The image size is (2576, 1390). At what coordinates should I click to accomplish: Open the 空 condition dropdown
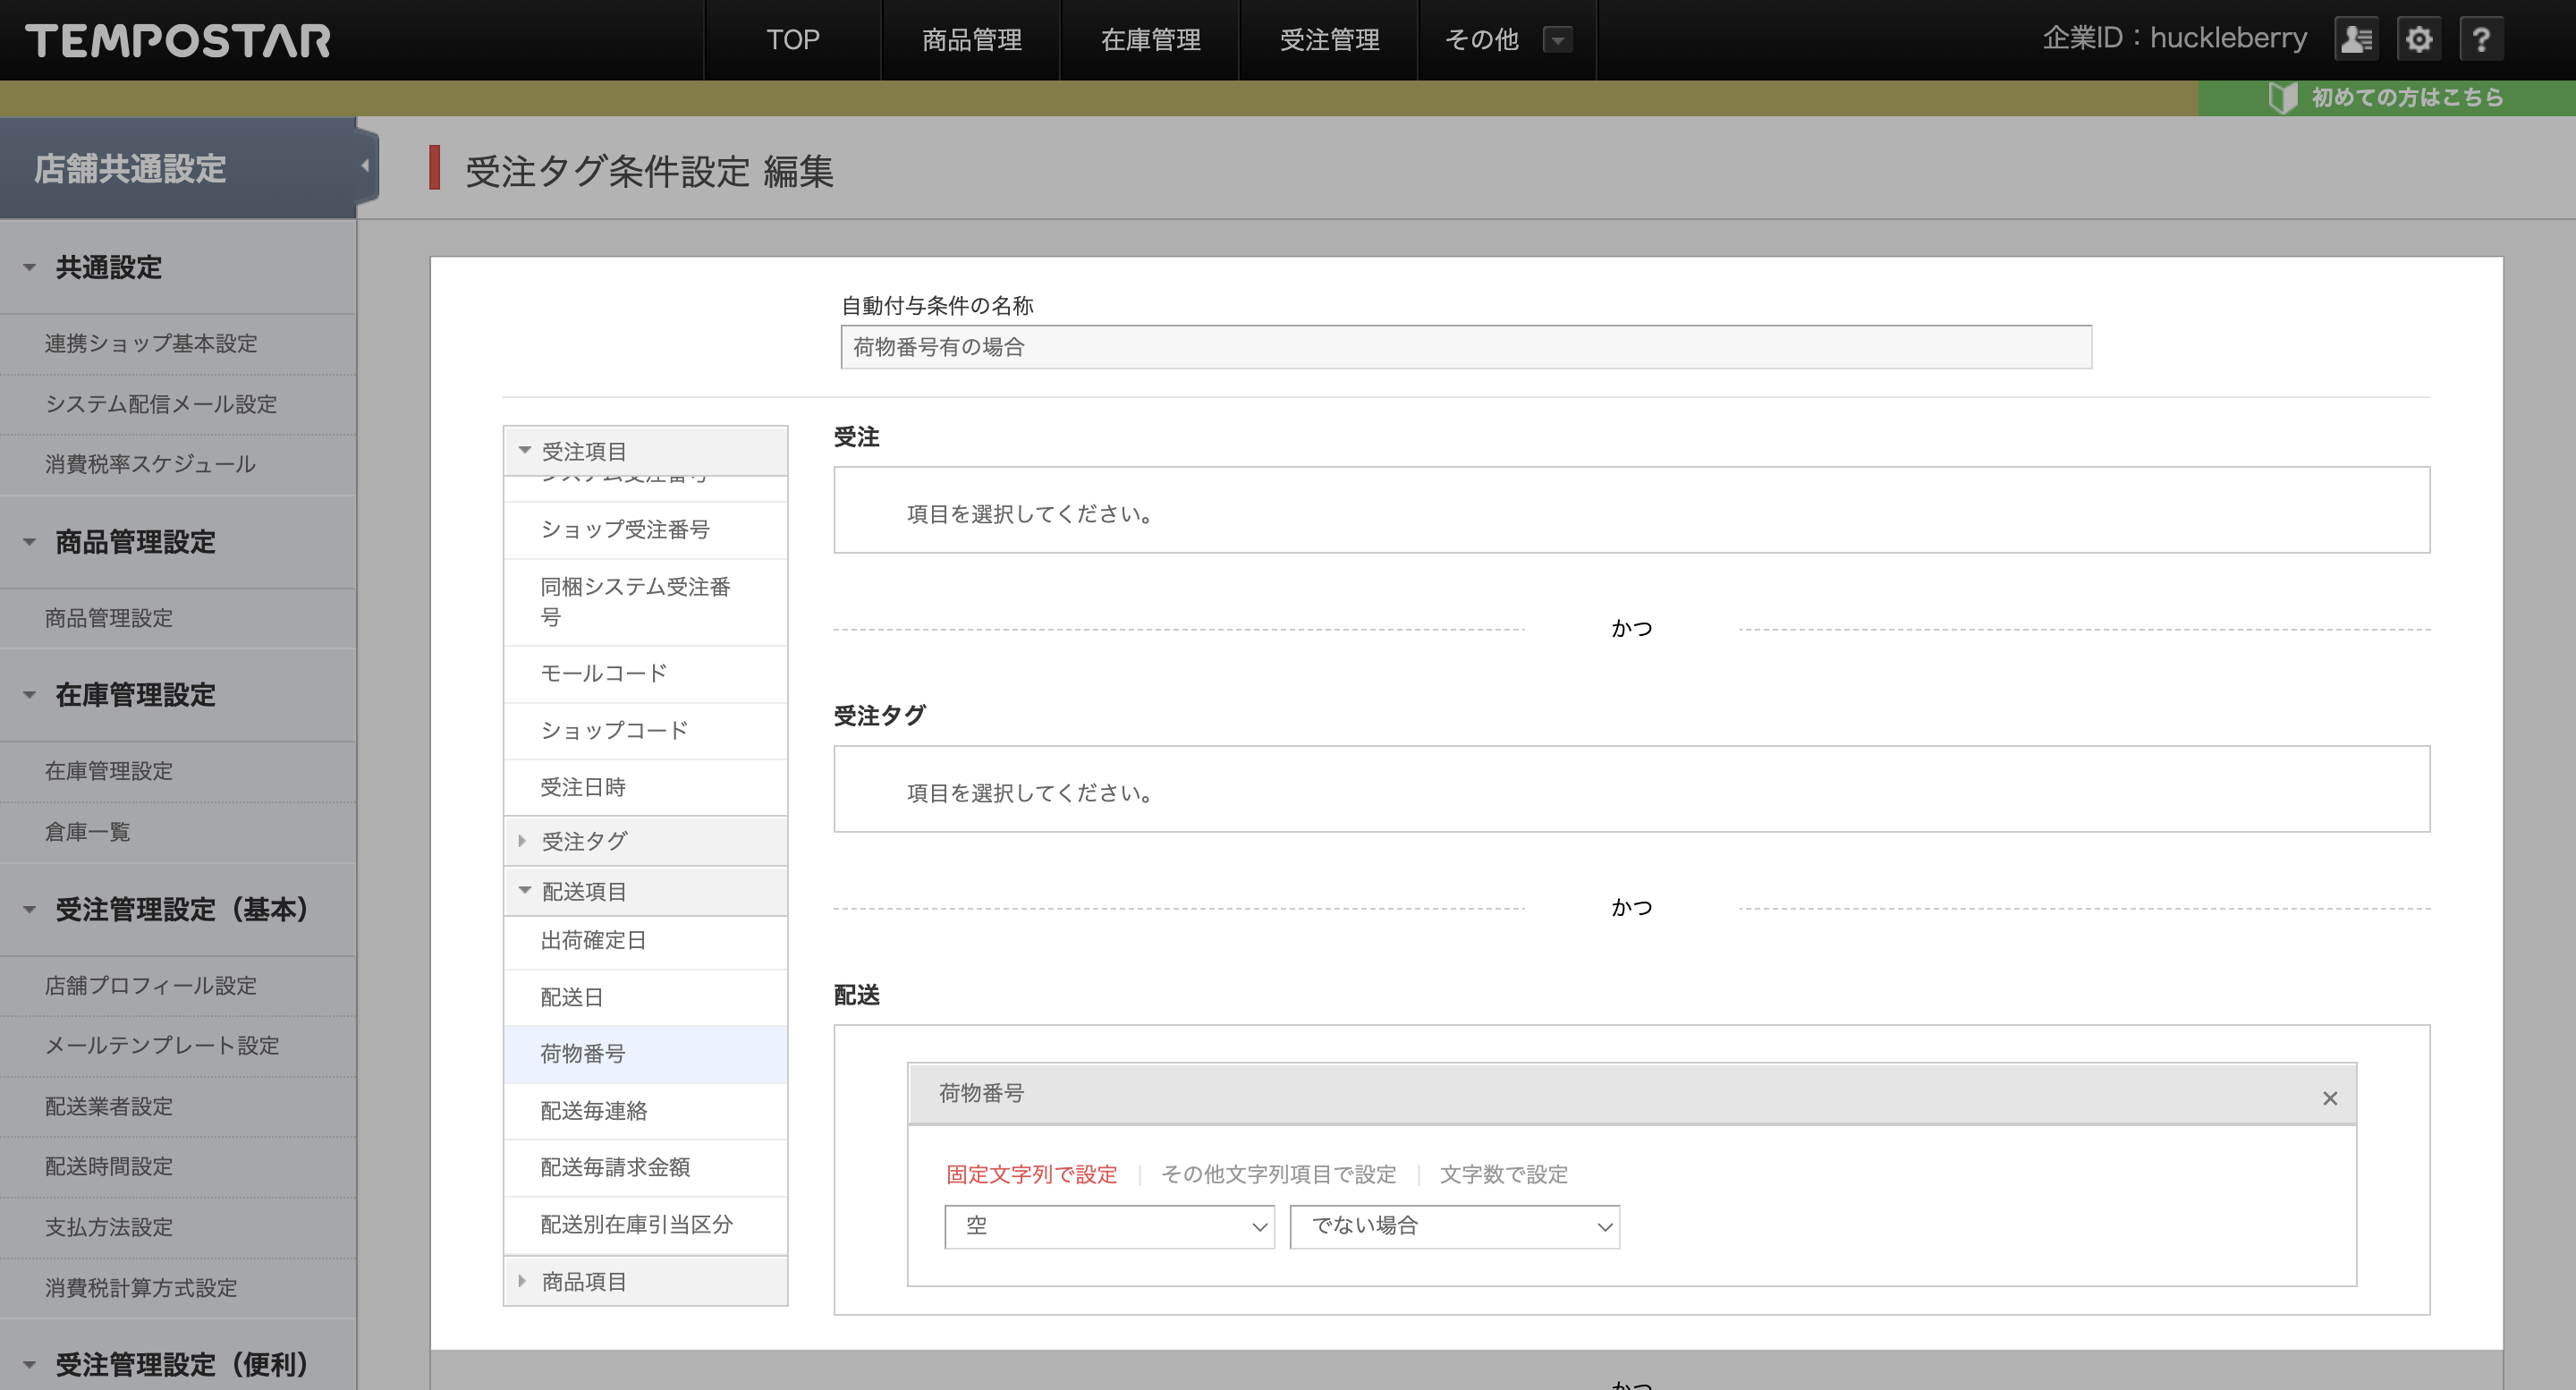pyautogui.click(x=1109, y=1226)
